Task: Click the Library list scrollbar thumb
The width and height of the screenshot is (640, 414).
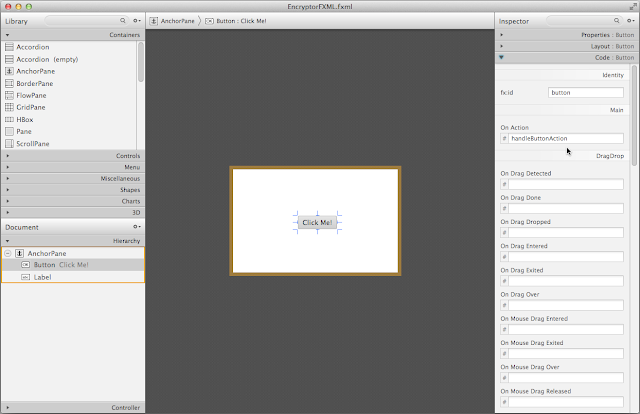Action: pos(141,62)
